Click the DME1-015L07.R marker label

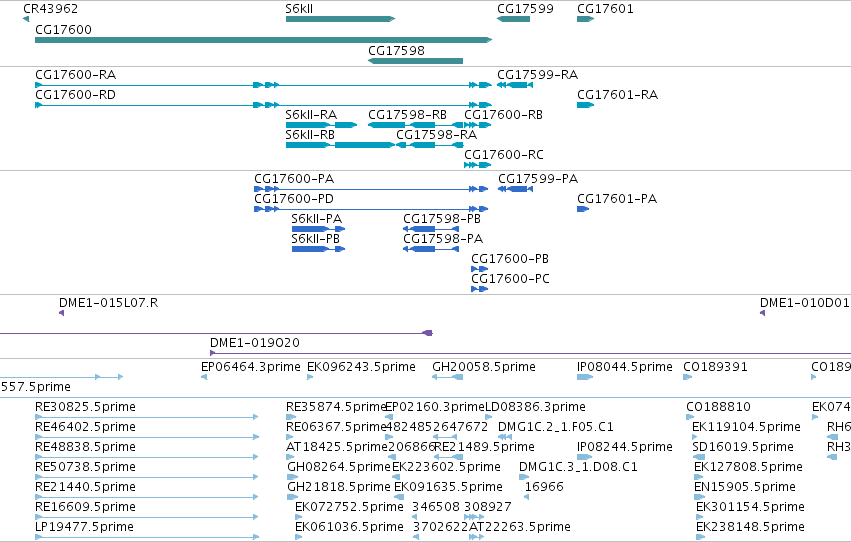[109, 303]
